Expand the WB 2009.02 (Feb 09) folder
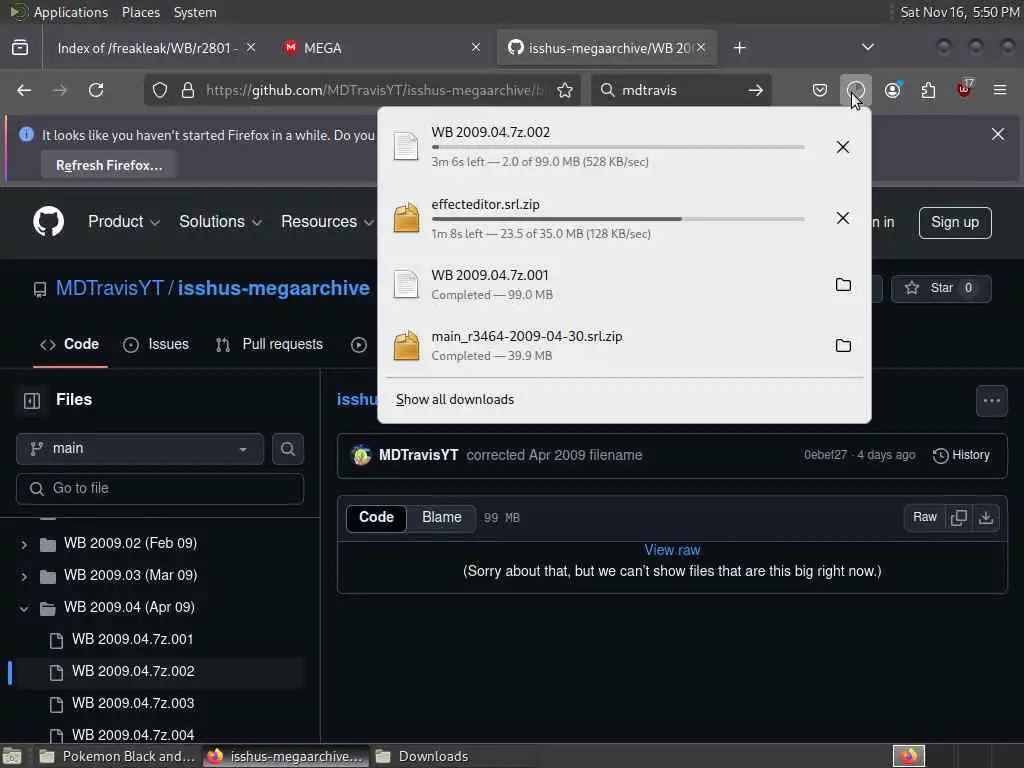1024x768 pixels. click(24, 544)
